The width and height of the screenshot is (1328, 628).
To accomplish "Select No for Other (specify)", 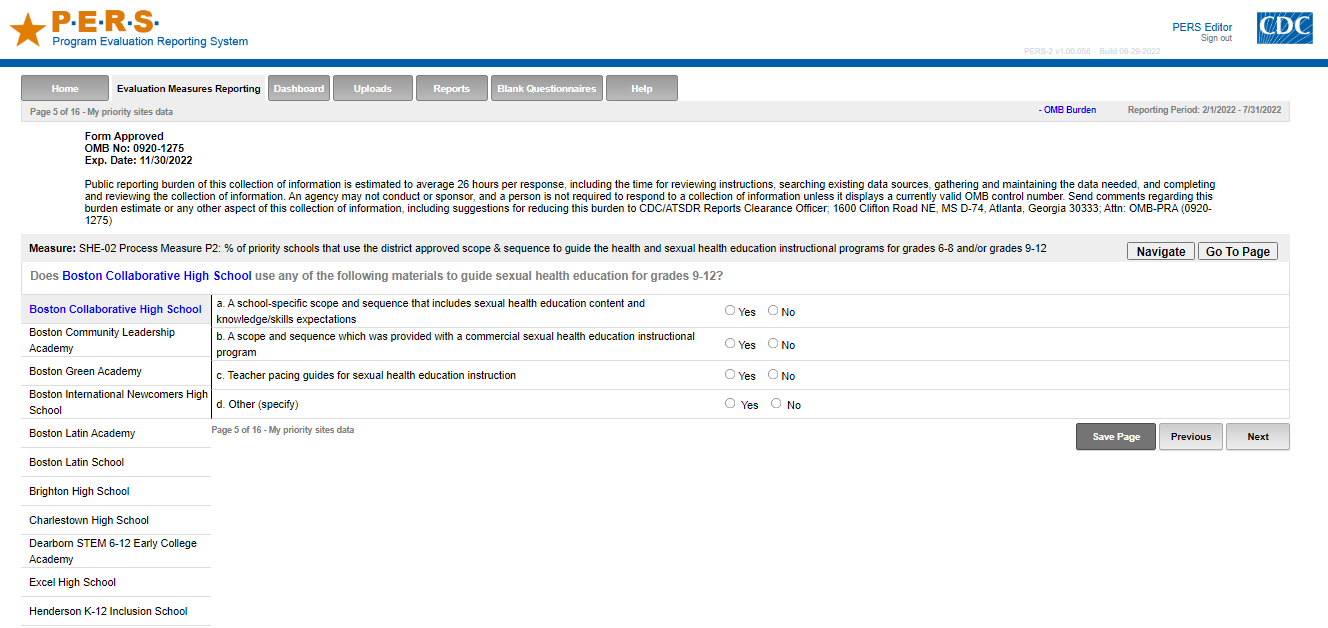I will [x=776, y=404].
